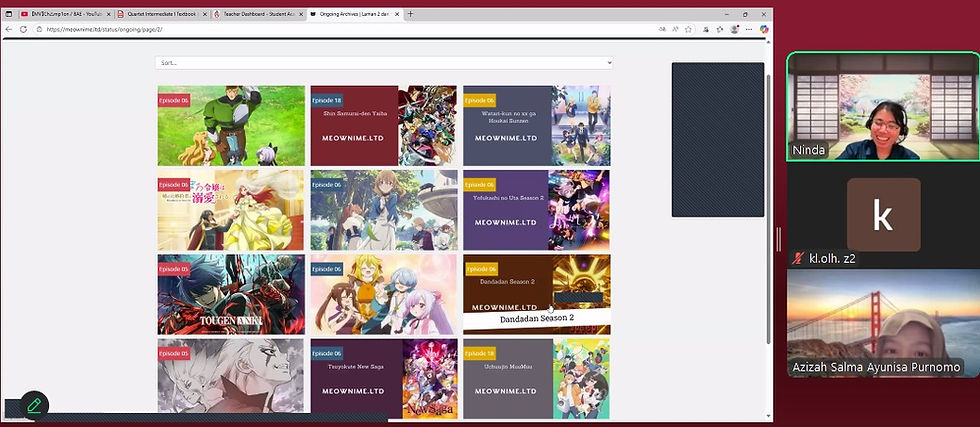Activate the read aloud icon
Viewport: 980px width, 427px height.
675,29
